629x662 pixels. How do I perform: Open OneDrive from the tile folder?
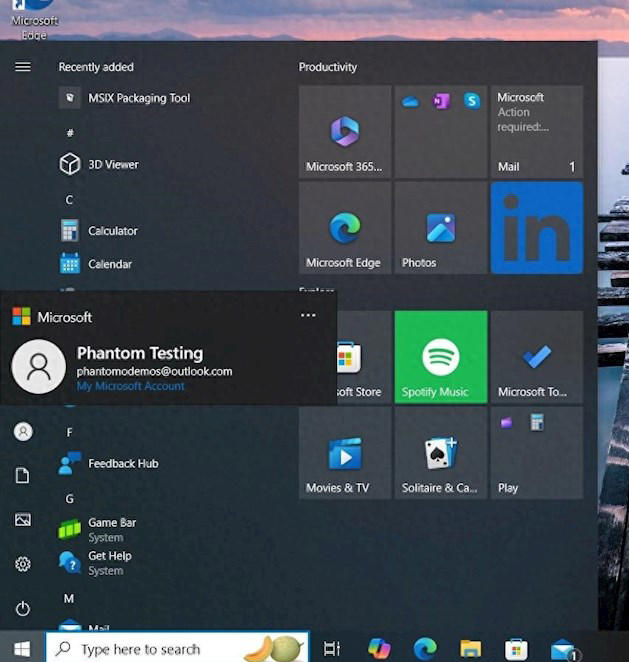click(x=411, y=101)
